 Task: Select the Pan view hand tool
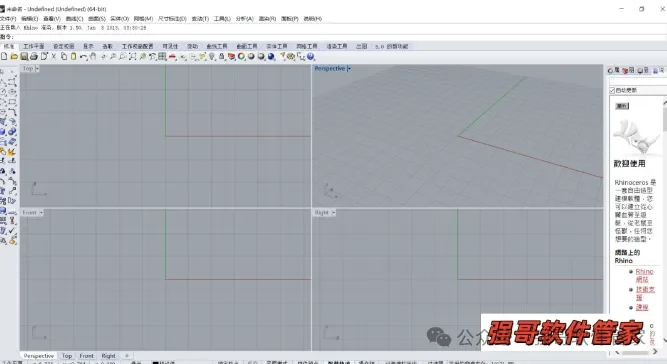point(93,56)
